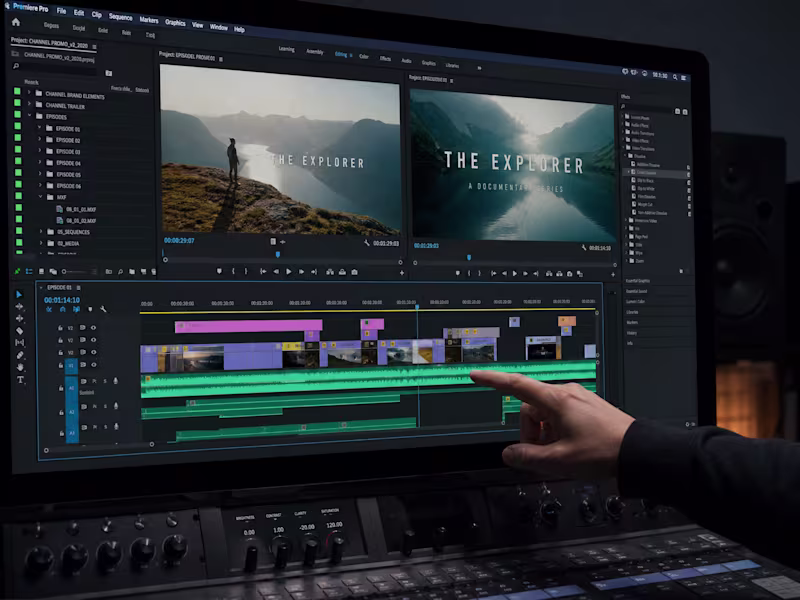Click the Home icon below Premiere Pro
This screenshot has width=800, height=600.
pyautogui.click(x=16, y=22)
